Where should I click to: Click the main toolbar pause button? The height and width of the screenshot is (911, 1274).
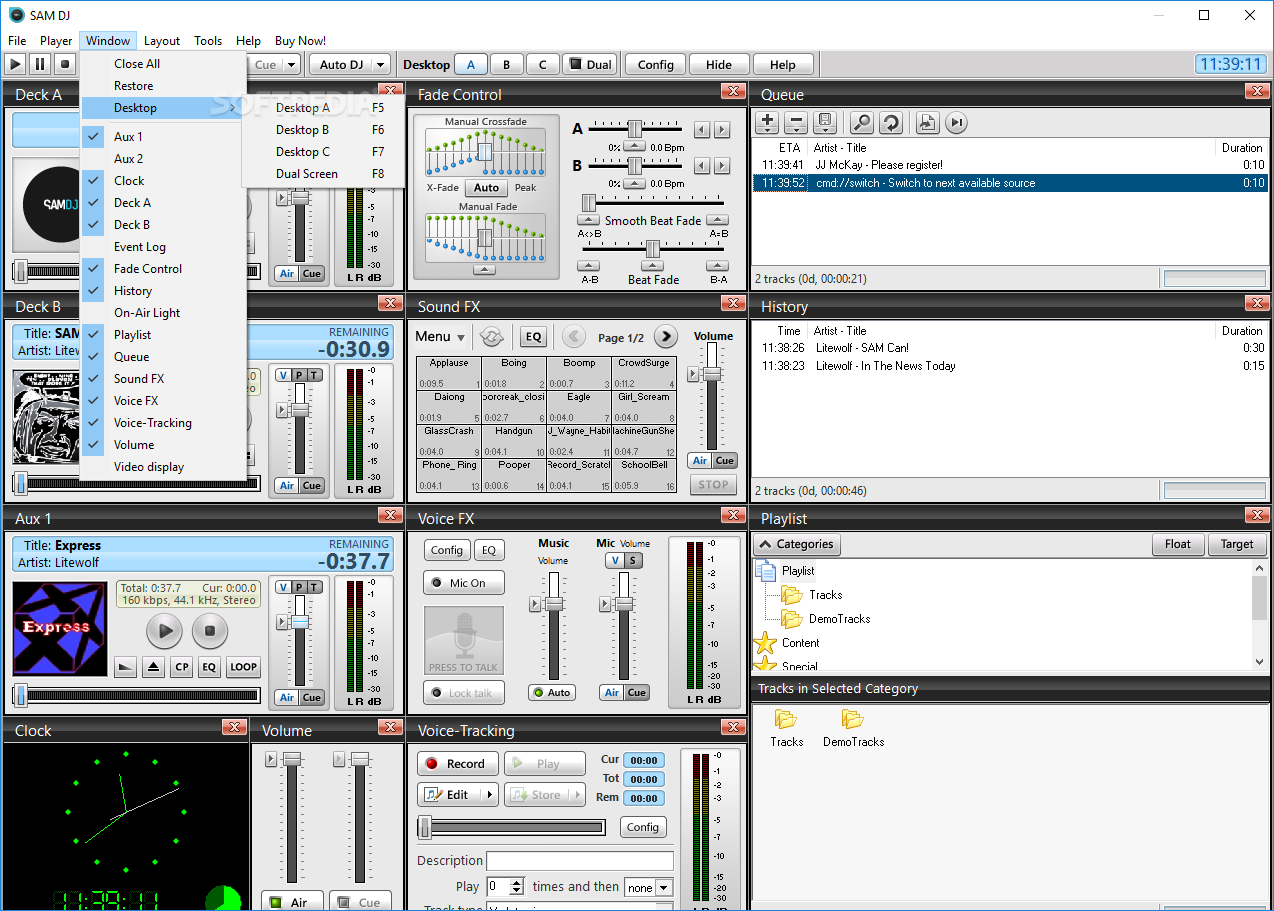(x=40, y=64)
